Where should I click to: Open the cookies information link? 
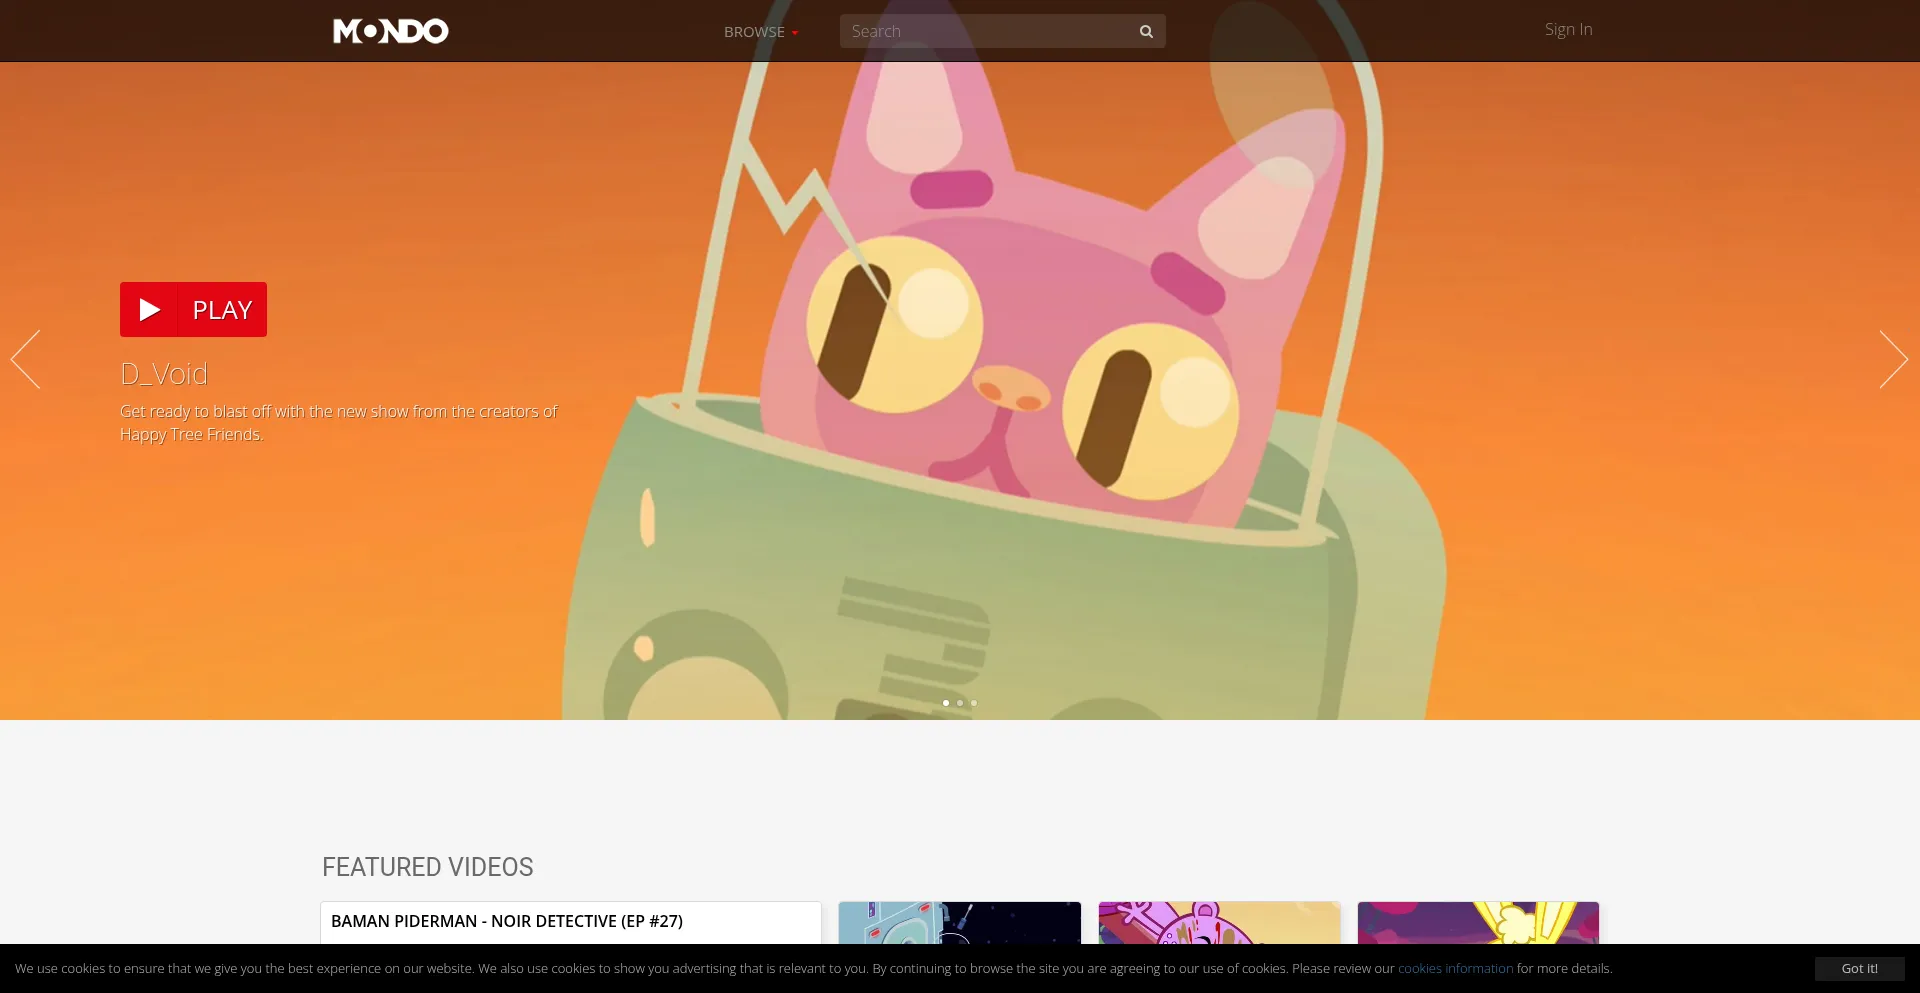pos(1455,968)
